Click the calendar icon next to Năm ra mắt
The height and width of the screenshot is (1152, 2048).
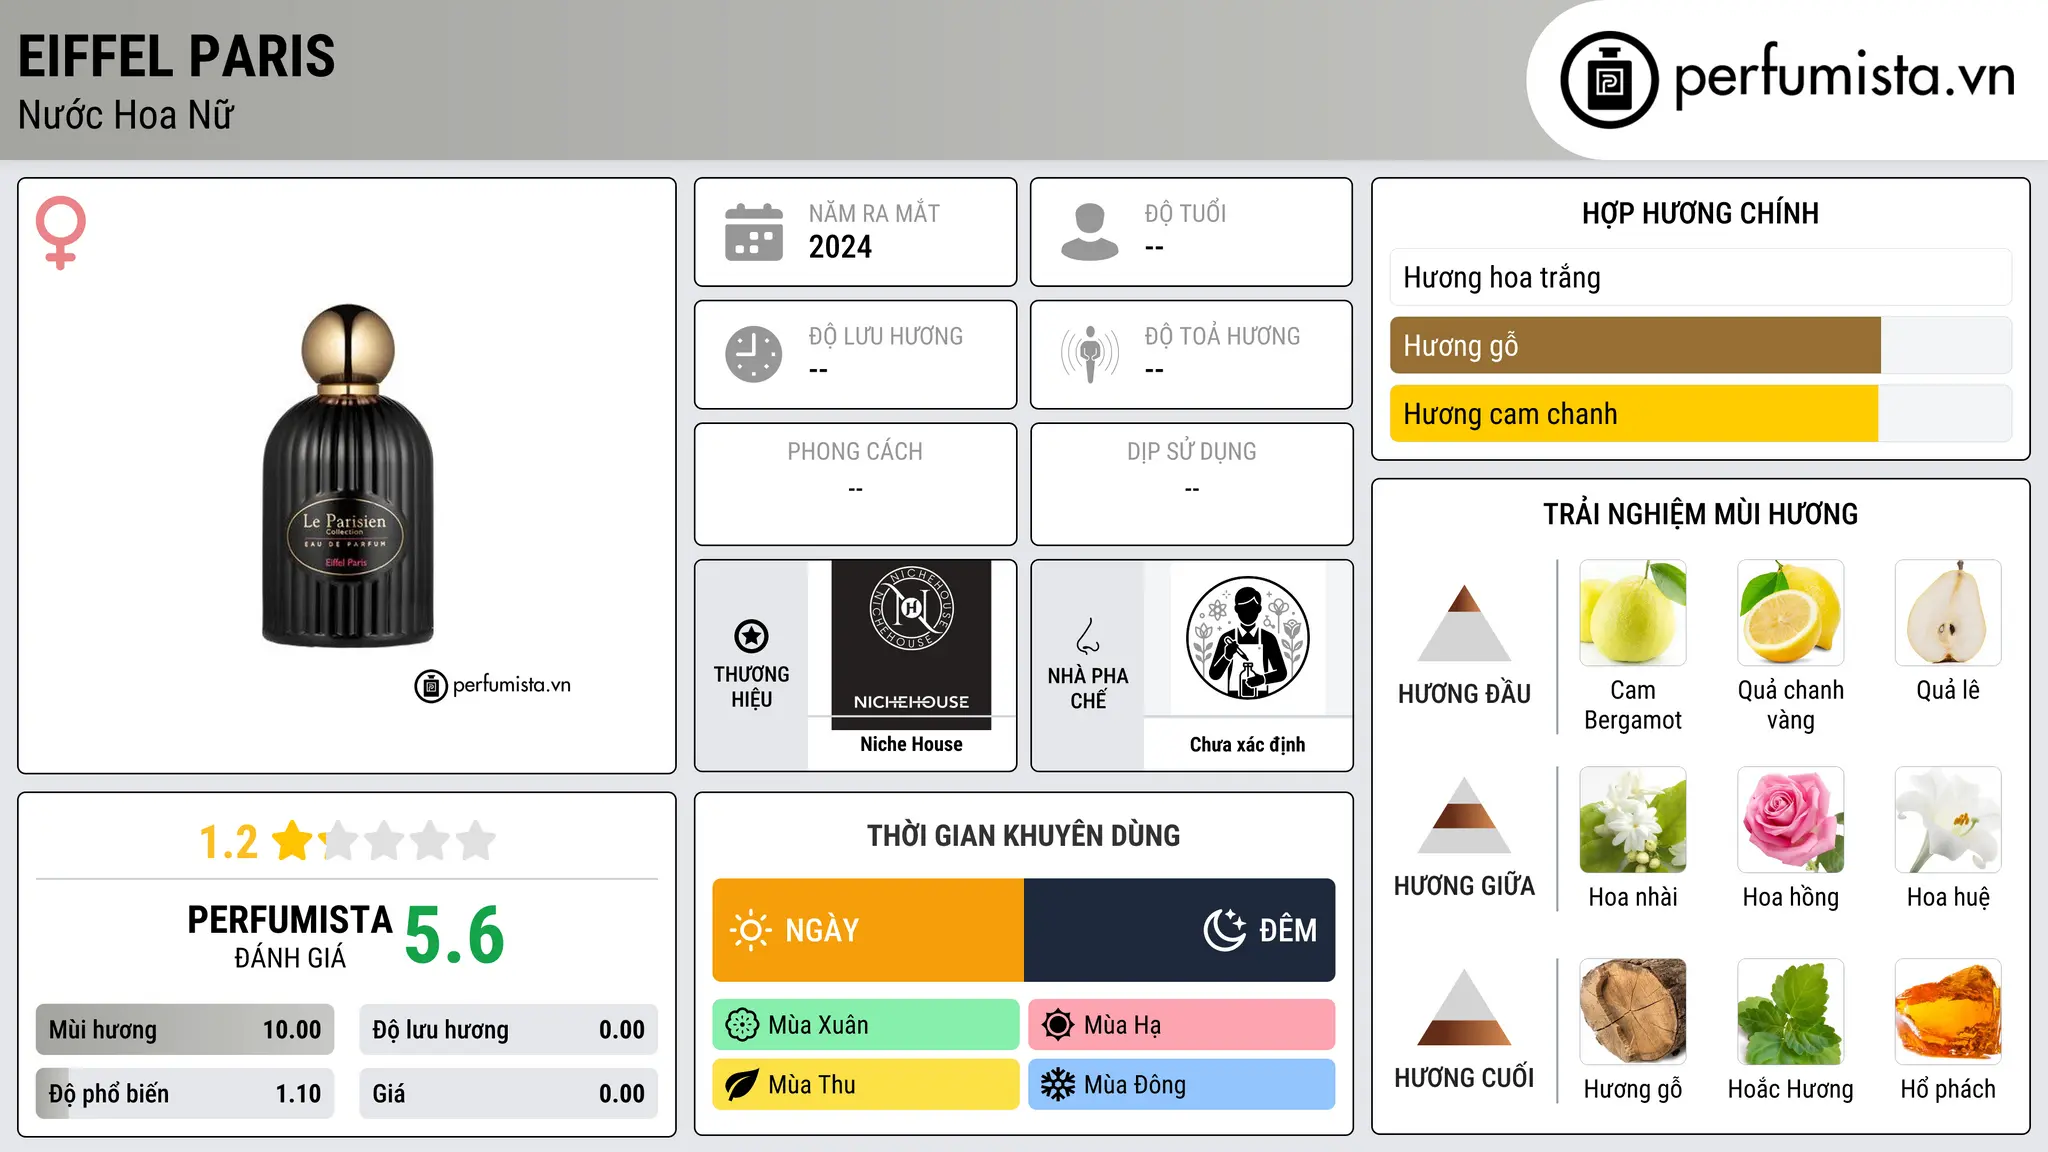pos(754,232)
